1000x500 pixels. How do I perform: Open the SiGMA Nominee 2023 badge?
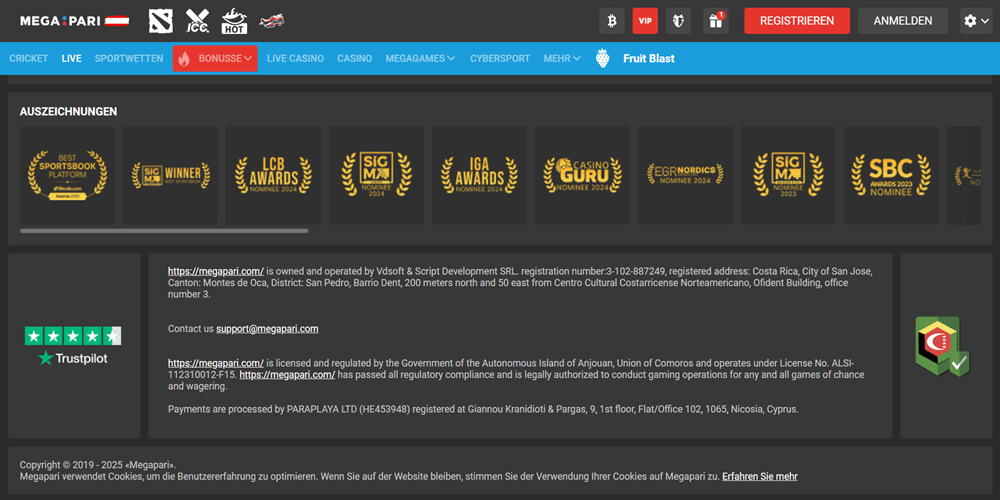[x=788, y=175]
